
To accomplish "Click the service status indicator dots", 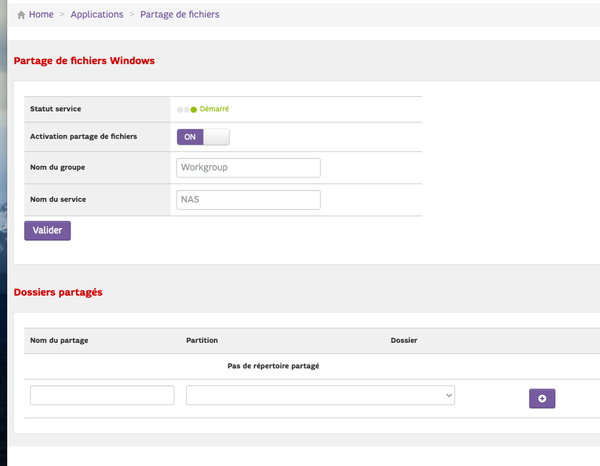I will [186, 109].
